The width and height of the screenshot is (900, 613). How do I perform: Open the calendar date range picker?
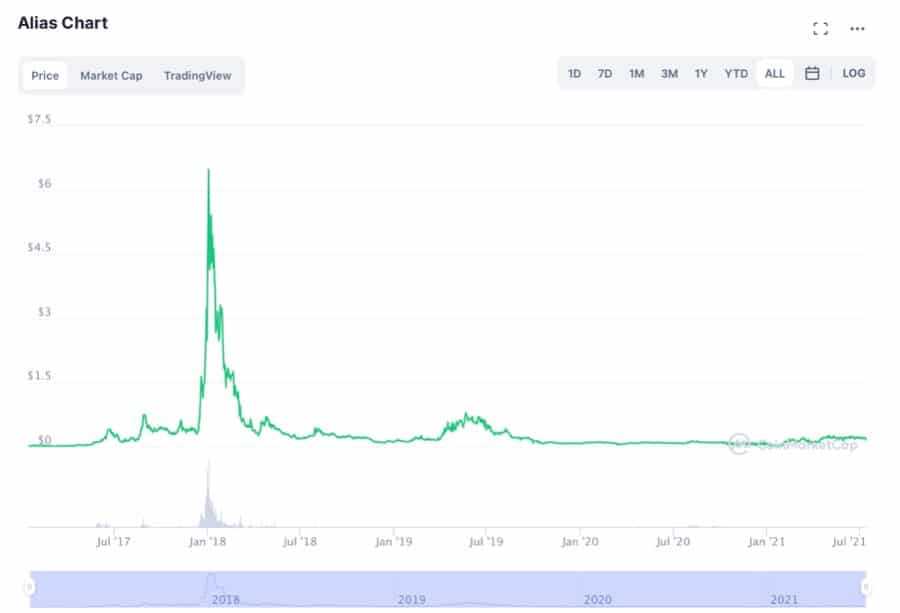[812, 74]
